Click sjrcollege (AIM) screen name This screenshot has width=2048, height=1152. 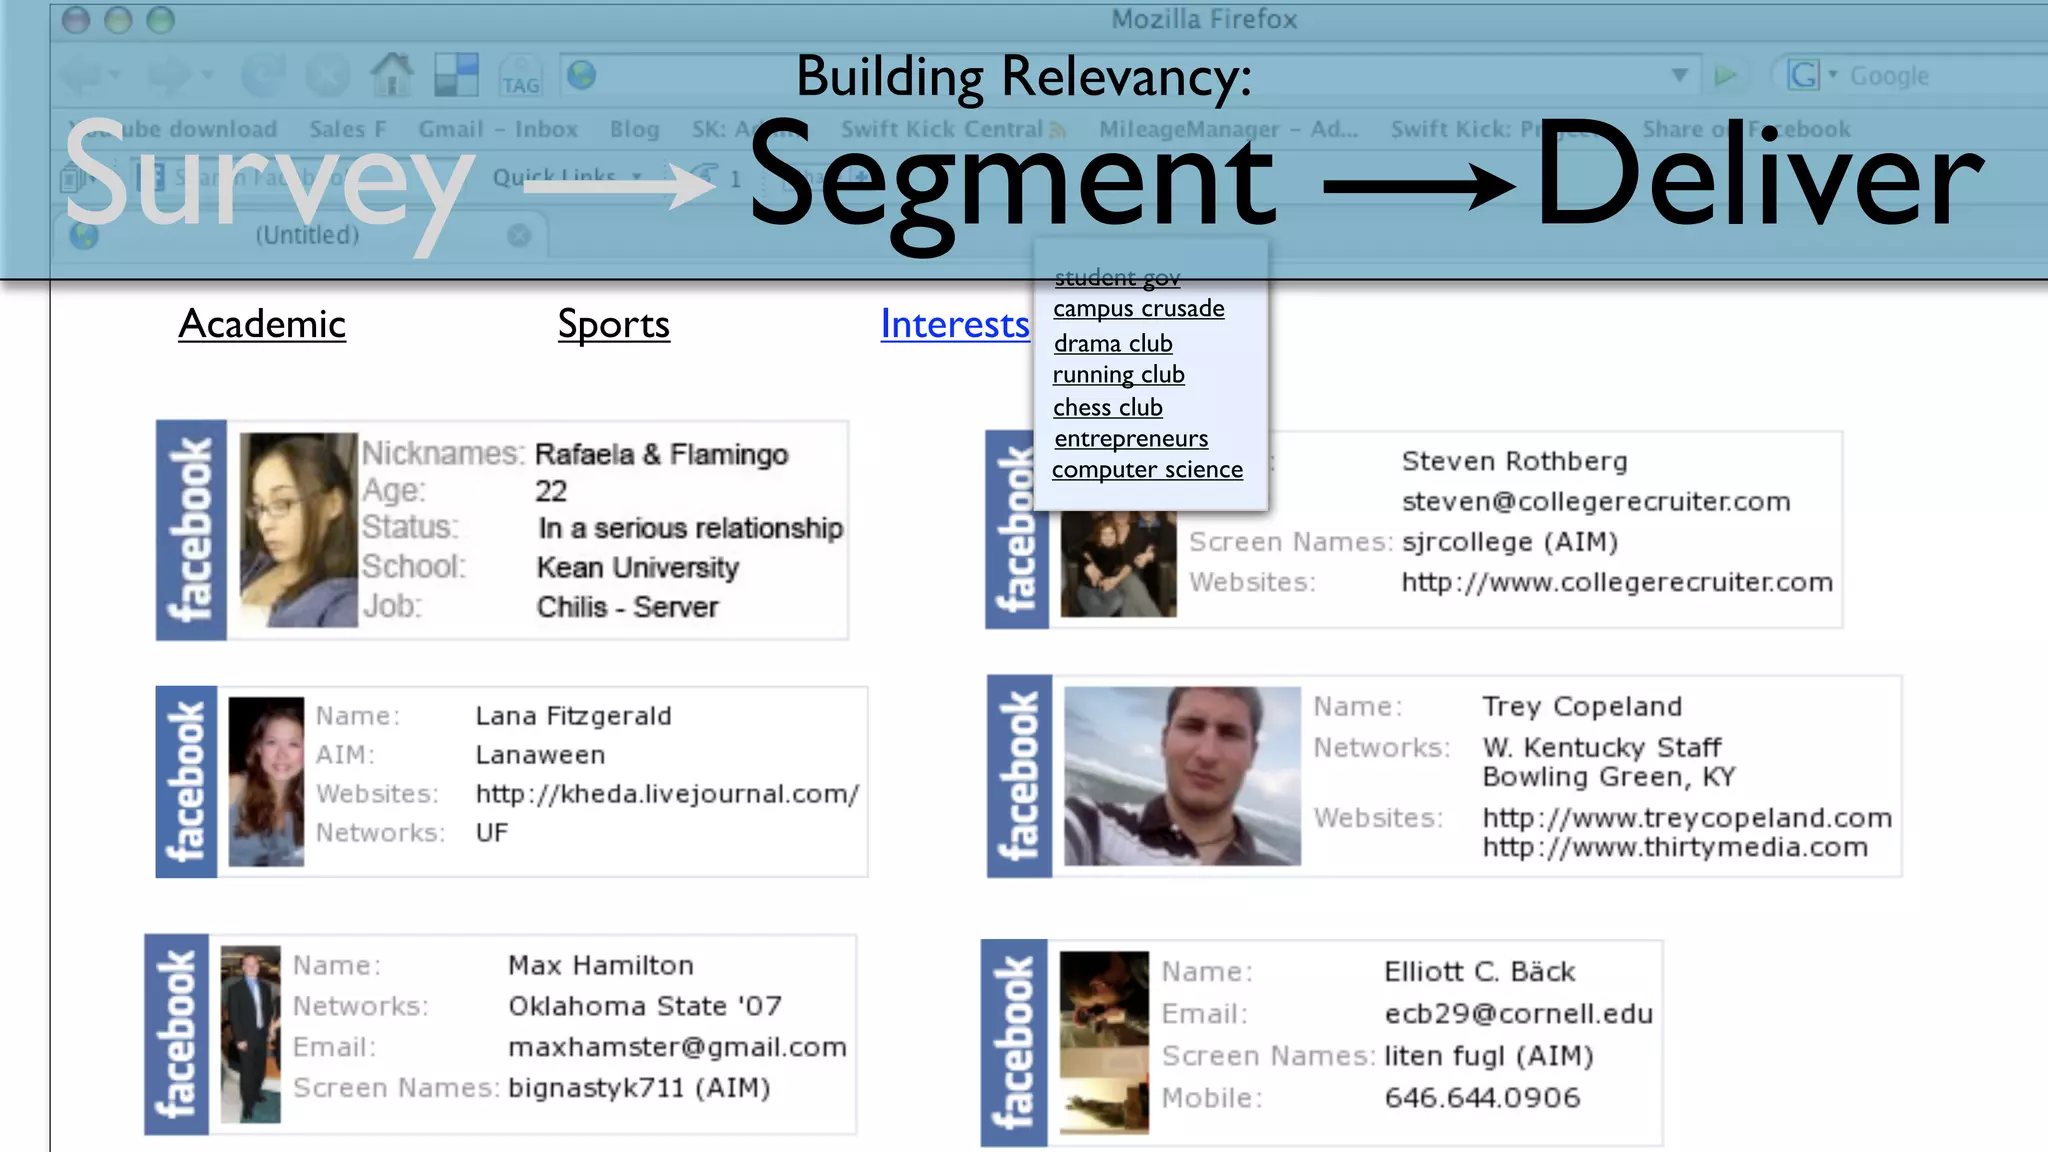(1510, 542)
